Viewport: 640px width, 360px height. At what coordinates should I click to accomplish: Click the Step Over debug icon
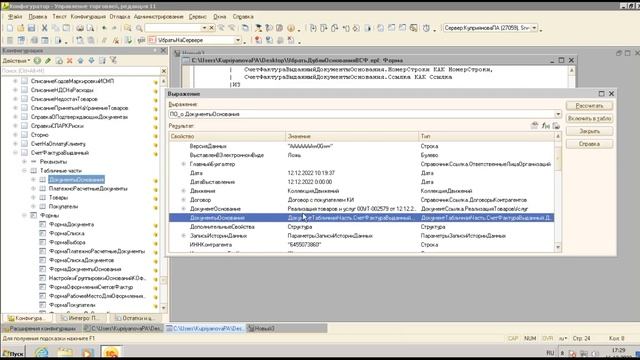(x=324, y=28)
